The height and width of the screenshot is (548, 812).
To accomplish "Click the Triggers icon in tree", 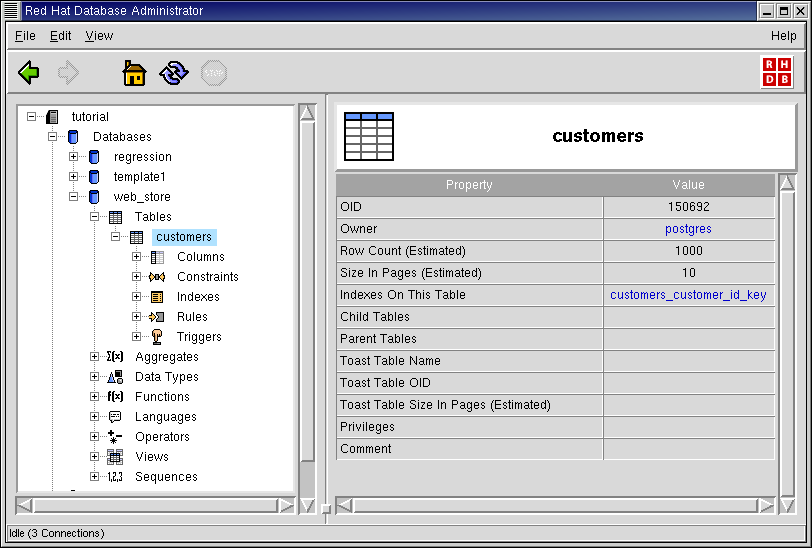I will click(x=157, y=337).
